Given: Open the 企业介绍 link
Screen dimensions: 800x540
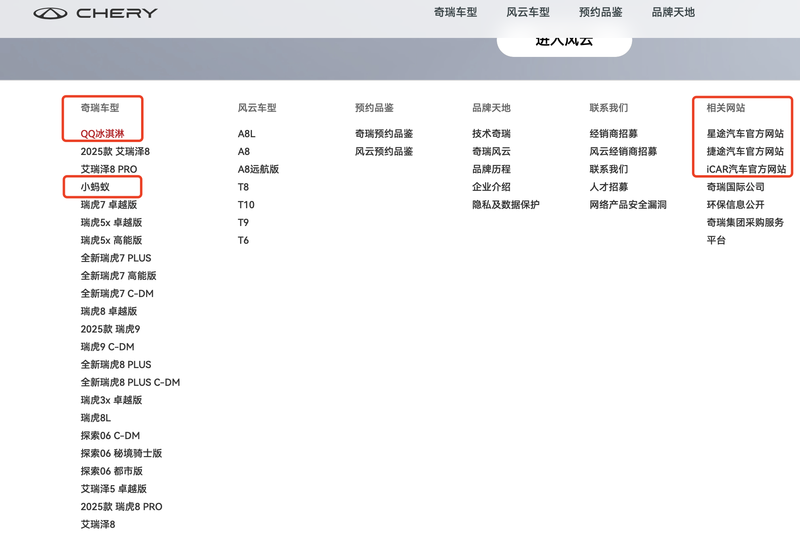Looking at the screenshot, I should [x=491, y=187].
